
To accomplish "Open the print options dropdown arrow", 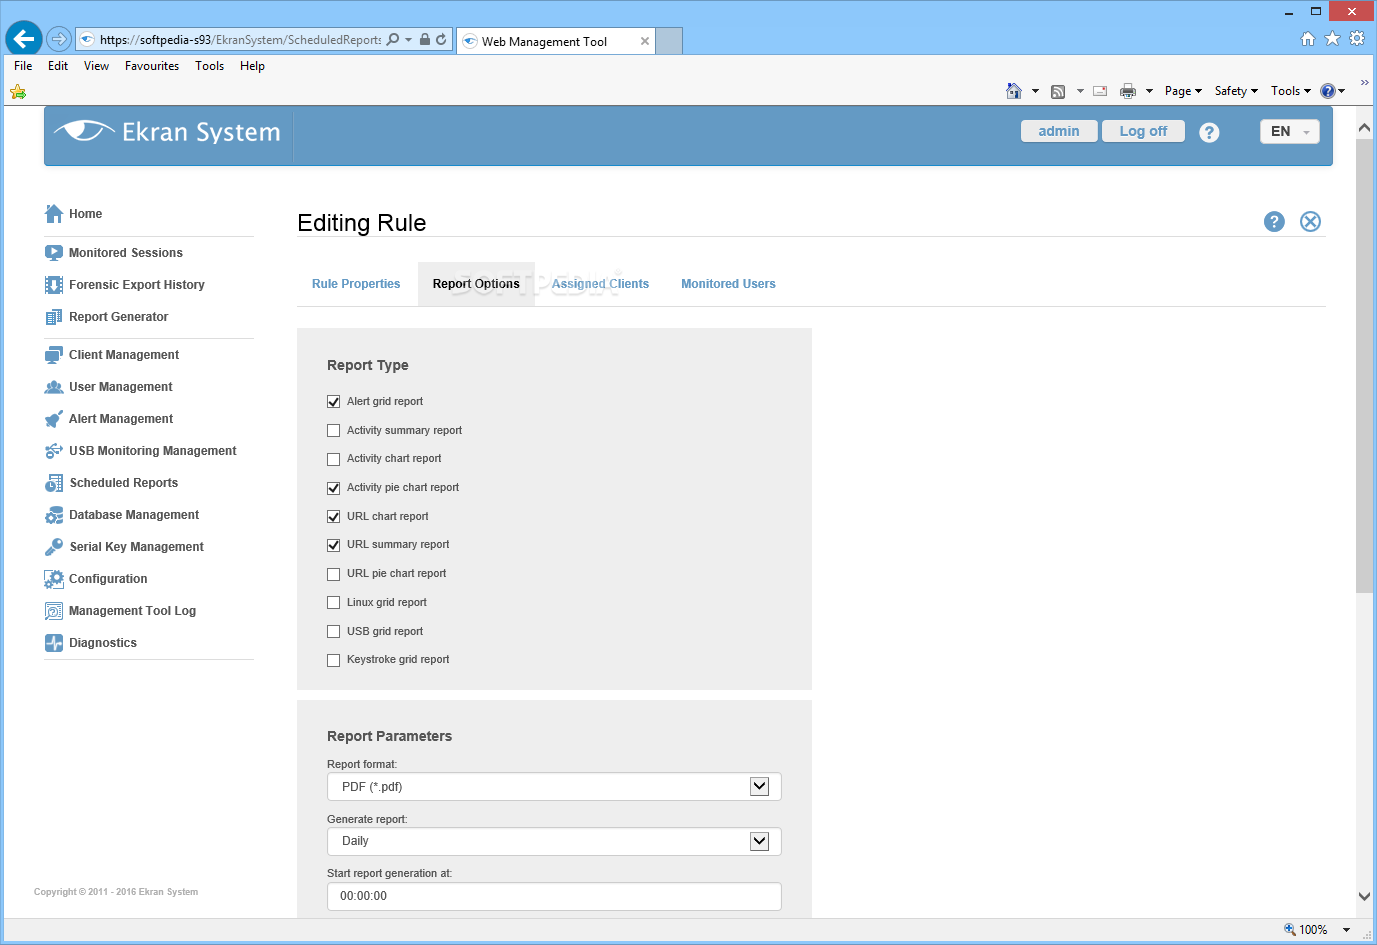I will (x=1149, y=91).
